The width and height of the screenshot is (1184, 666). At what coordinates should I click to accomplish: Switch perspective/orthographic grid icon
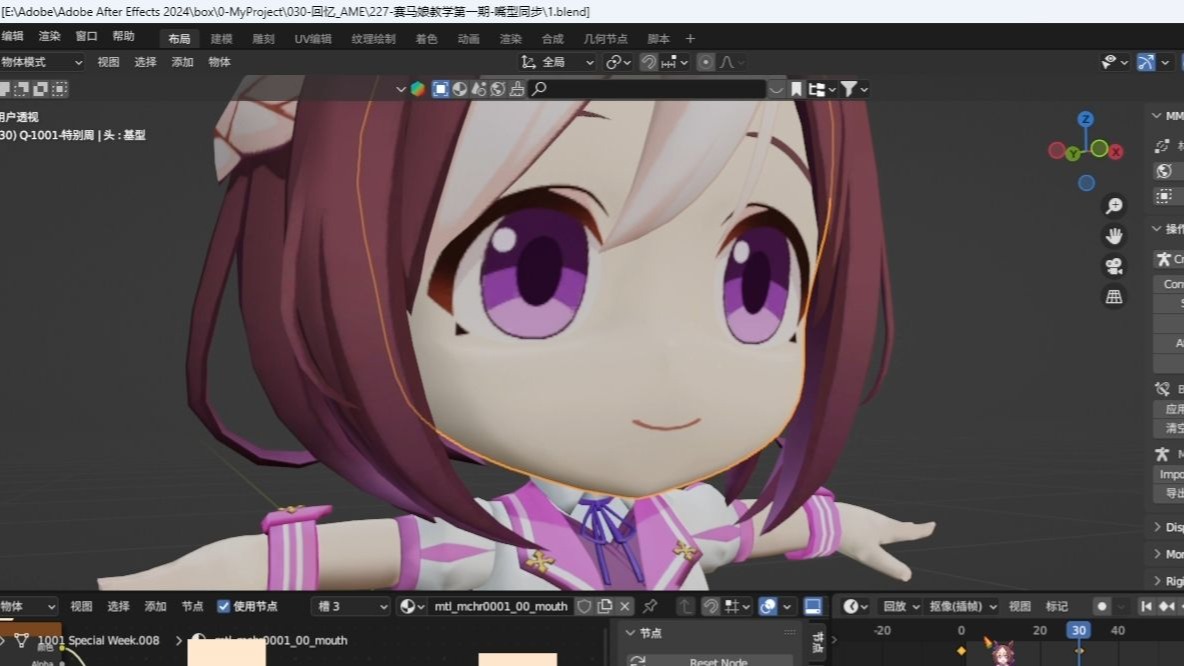[x=1114, y=297]
